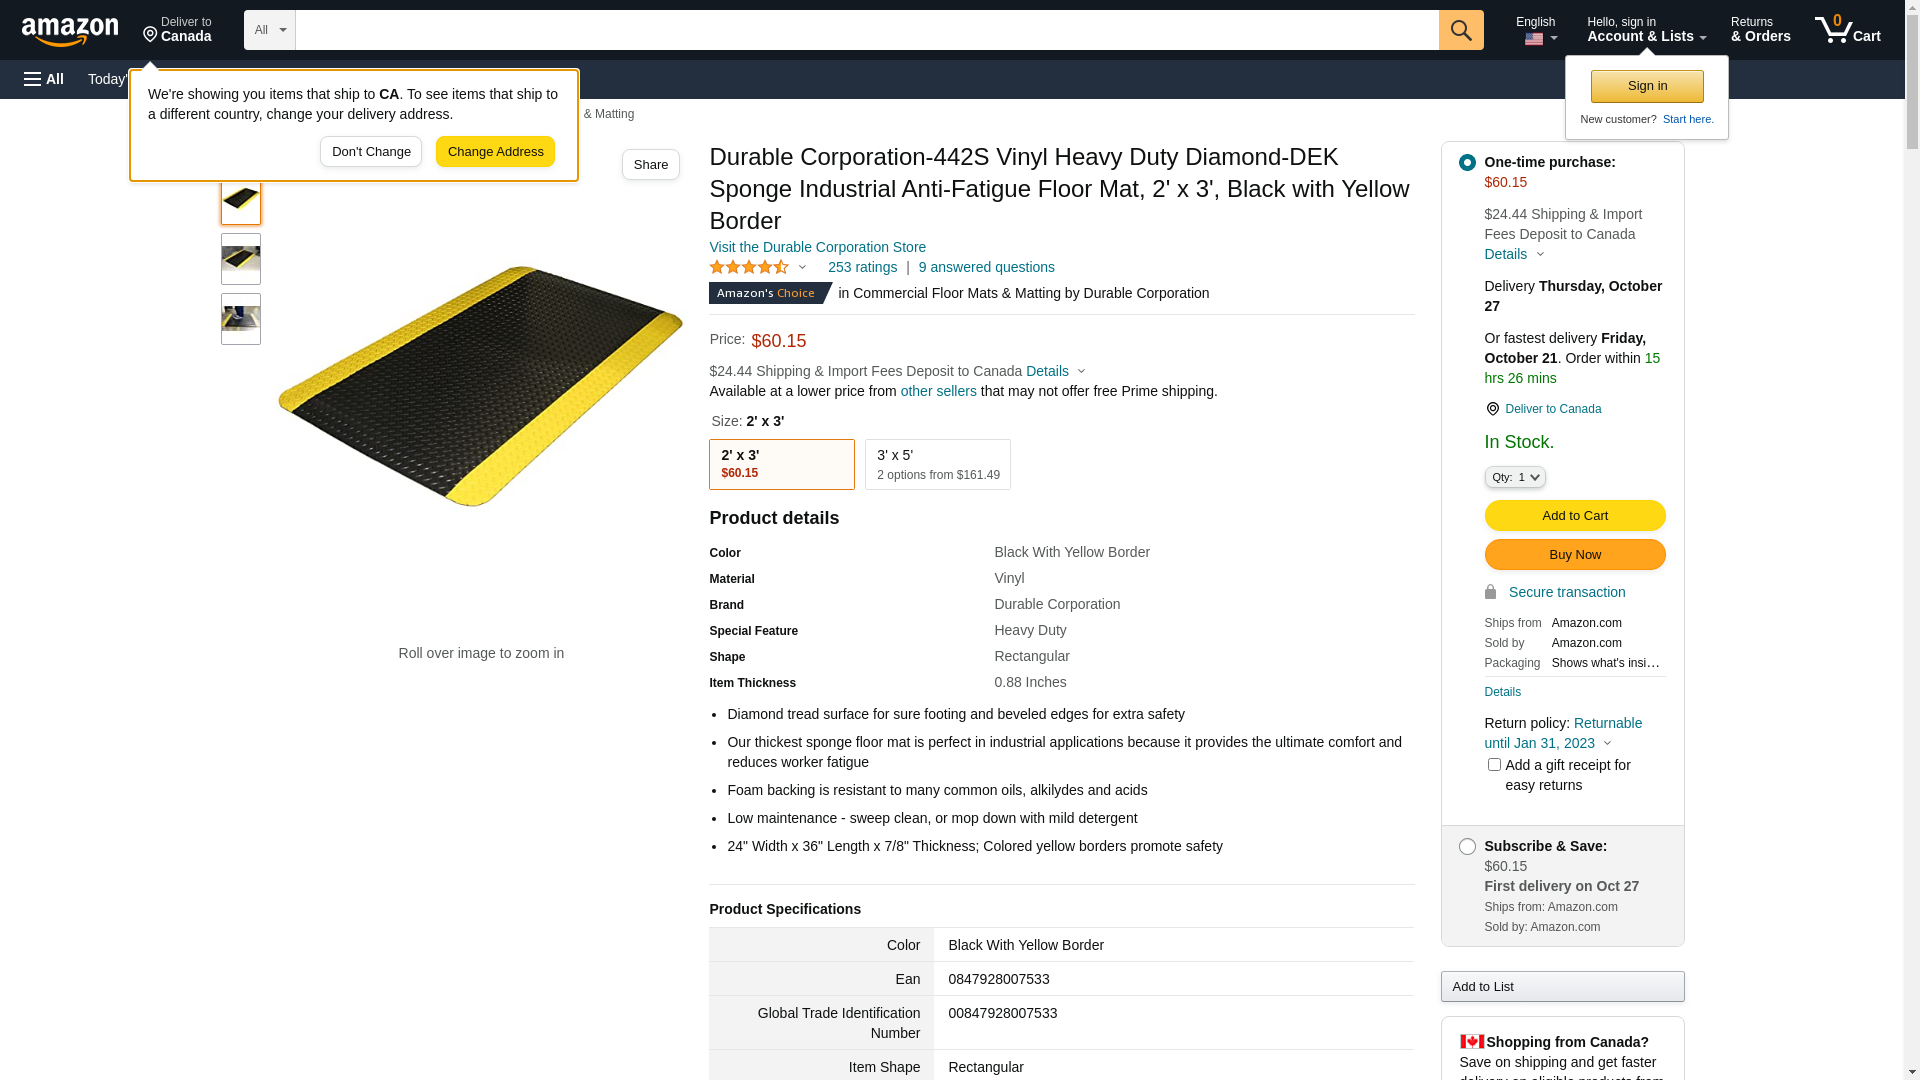Click the search magnifier button

[x=1461, y=30]
